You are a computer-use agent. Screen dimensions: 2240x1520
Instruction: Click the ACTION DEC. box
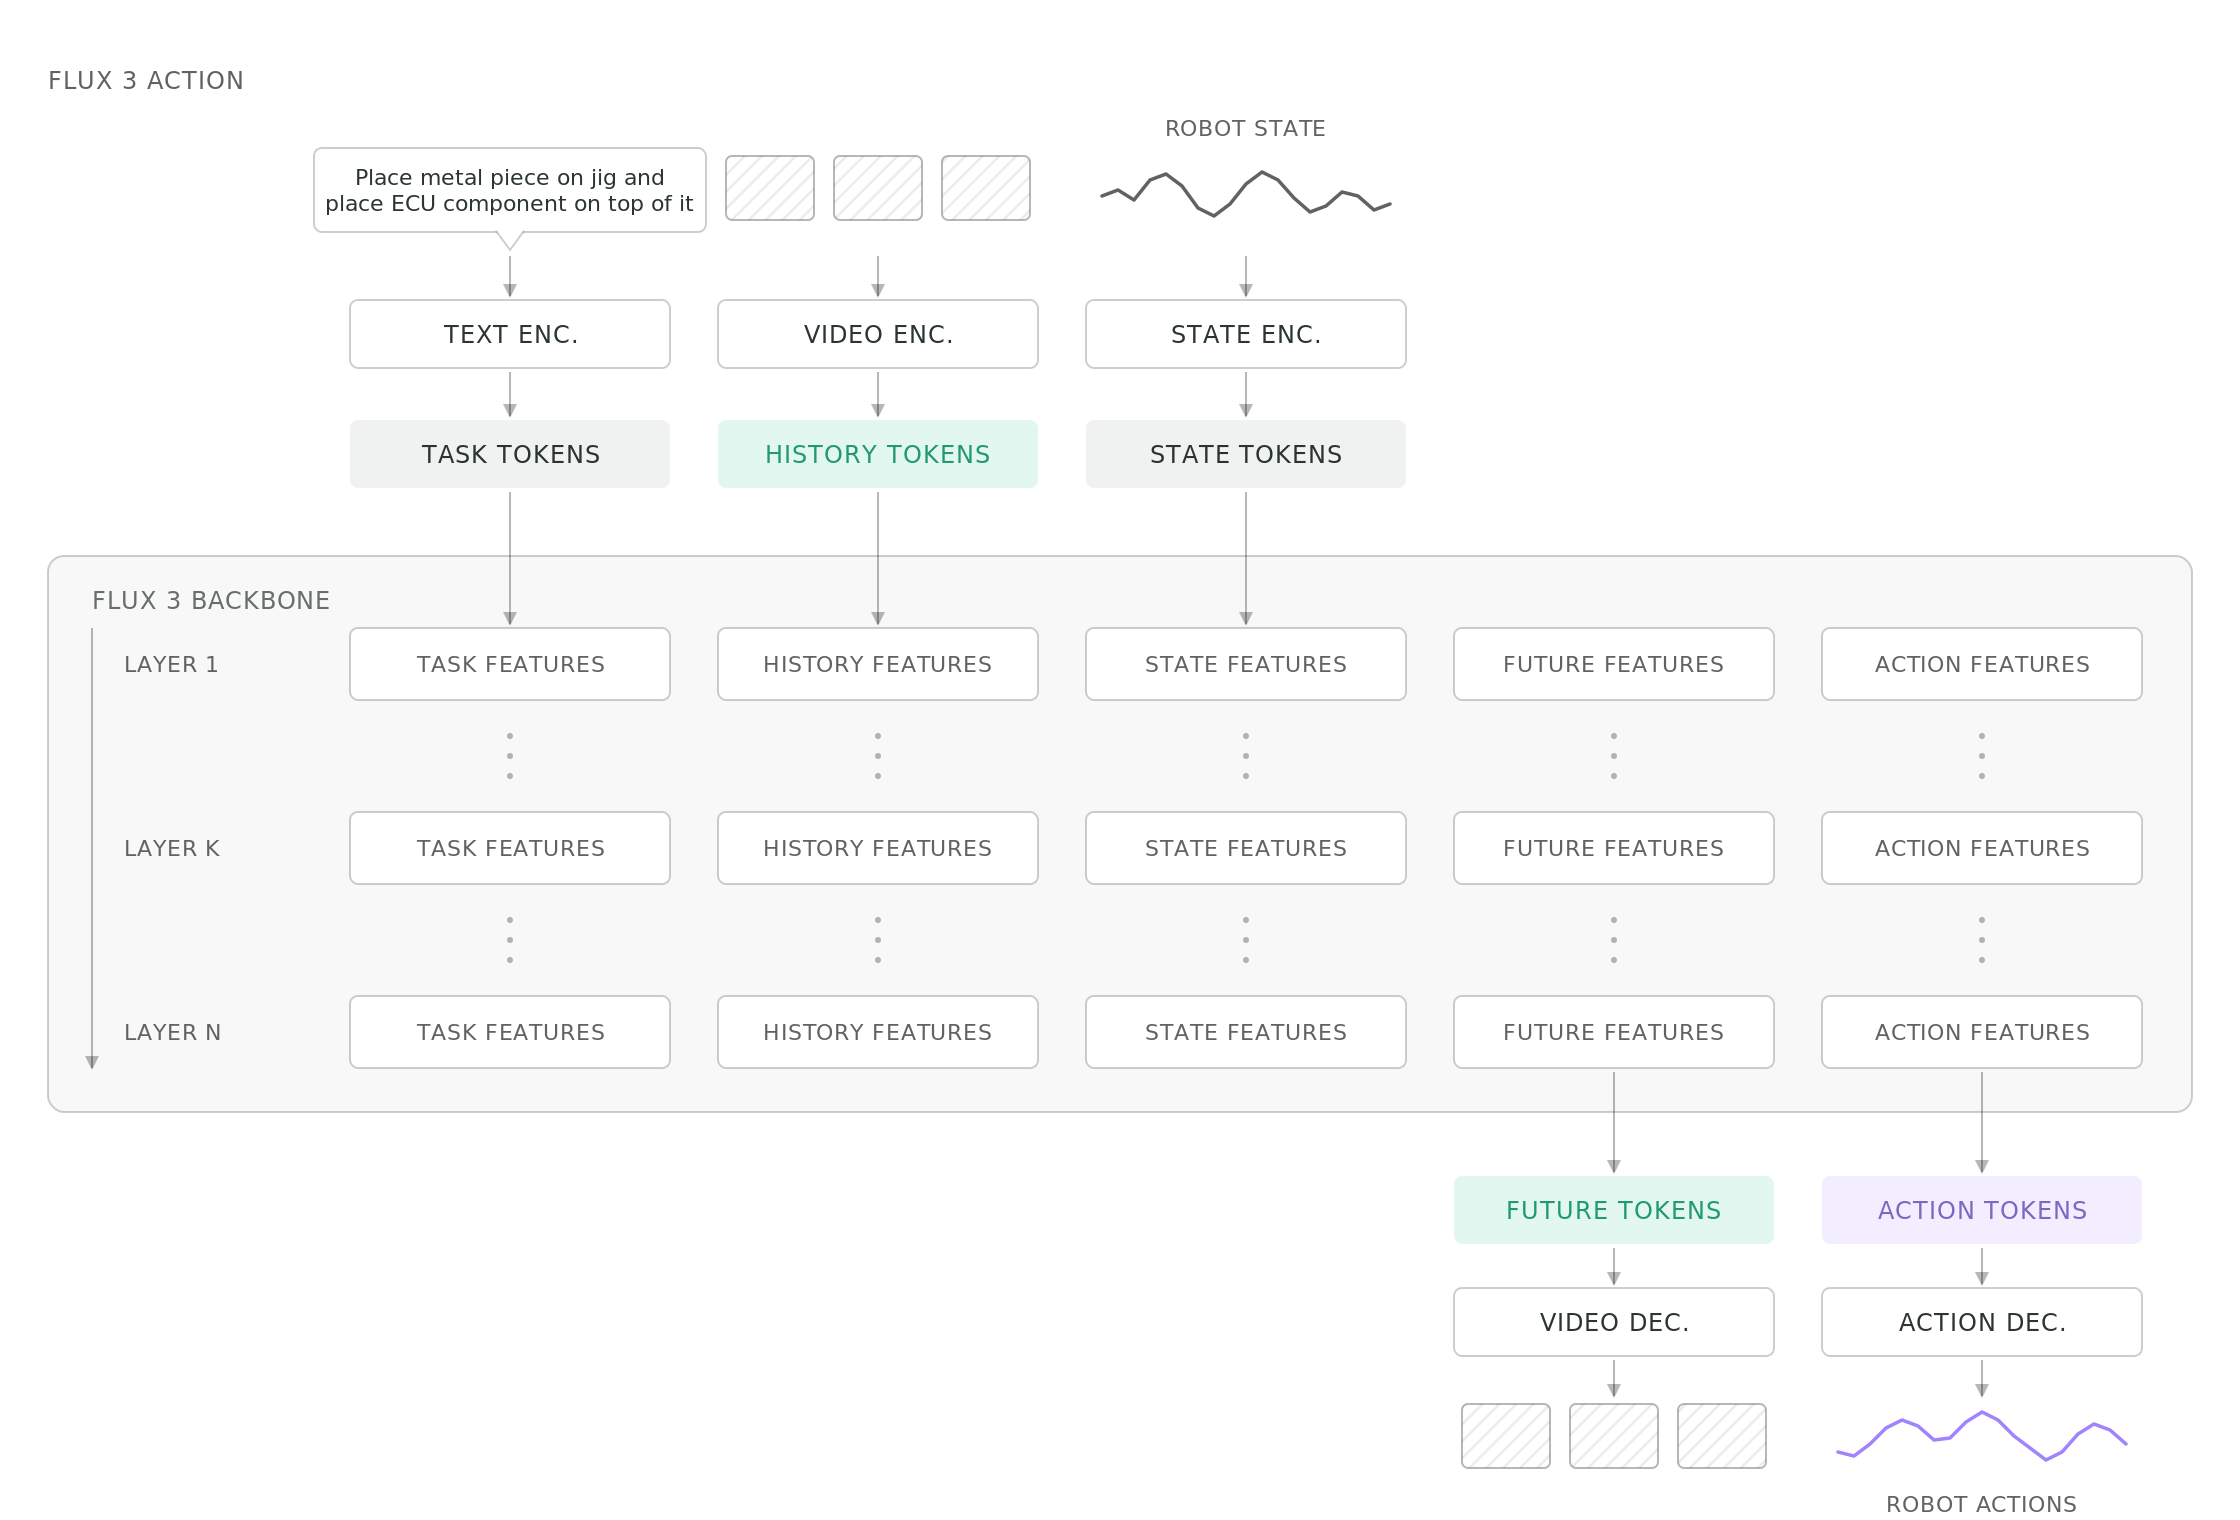[1982, 1322]
